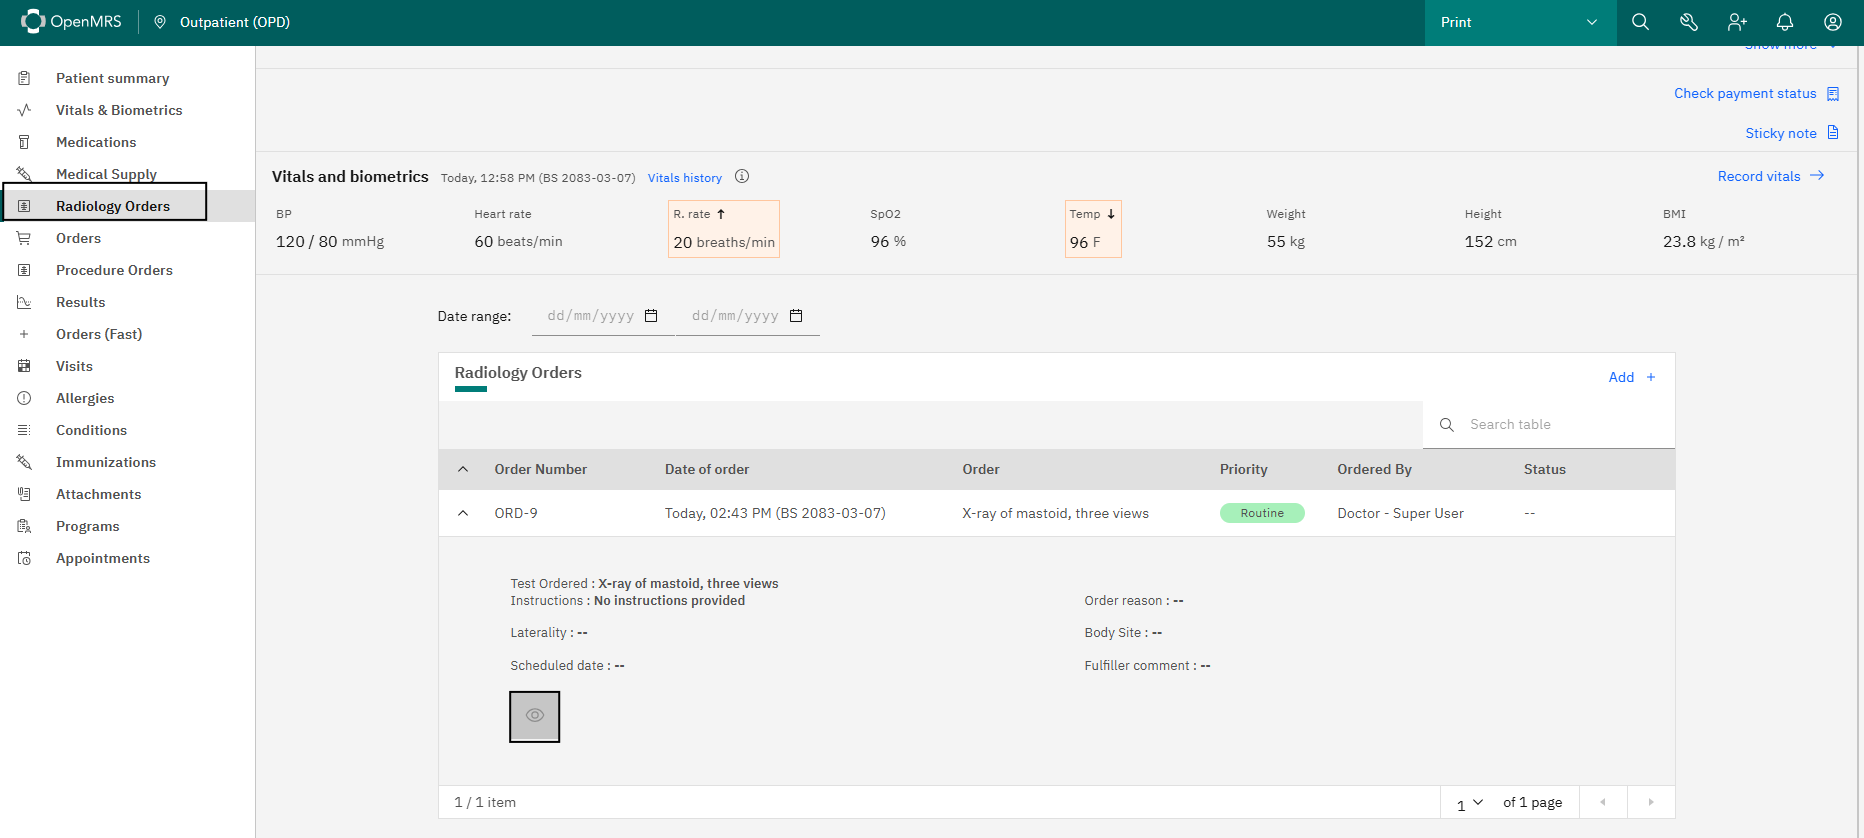Click Check payment status link

pos(1756,93)
